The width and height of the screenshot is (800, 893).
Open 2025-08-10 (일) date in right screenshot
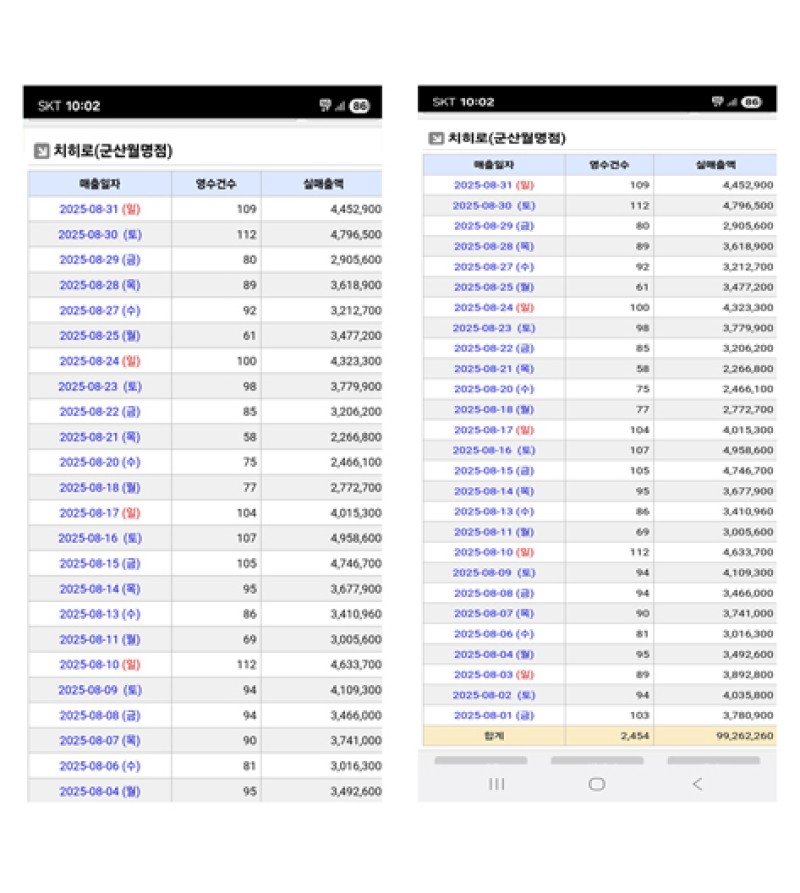click(x=494, y=552)
